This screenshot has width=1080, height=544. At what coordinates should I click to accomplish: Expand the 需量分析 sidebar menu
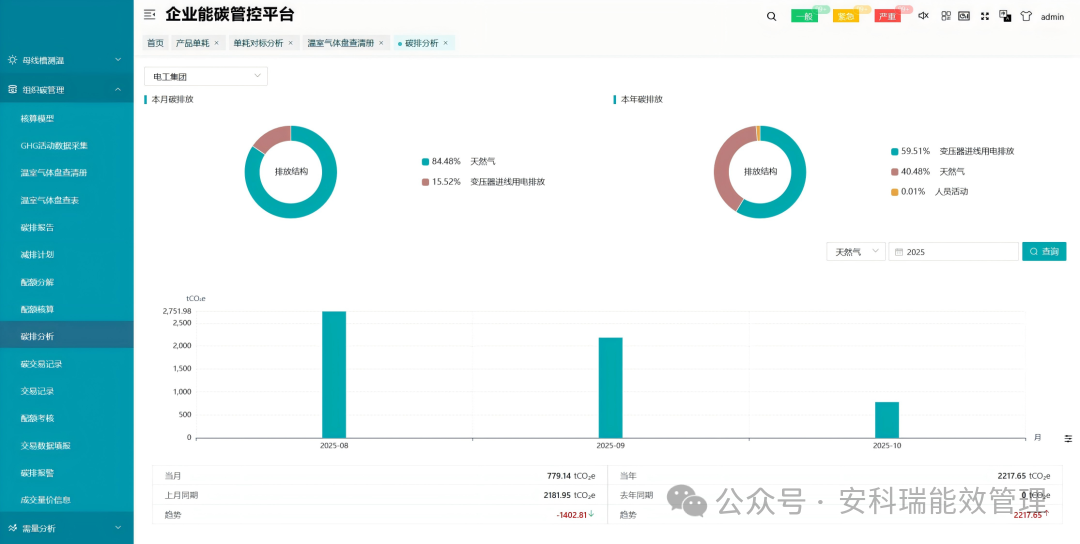67,528
